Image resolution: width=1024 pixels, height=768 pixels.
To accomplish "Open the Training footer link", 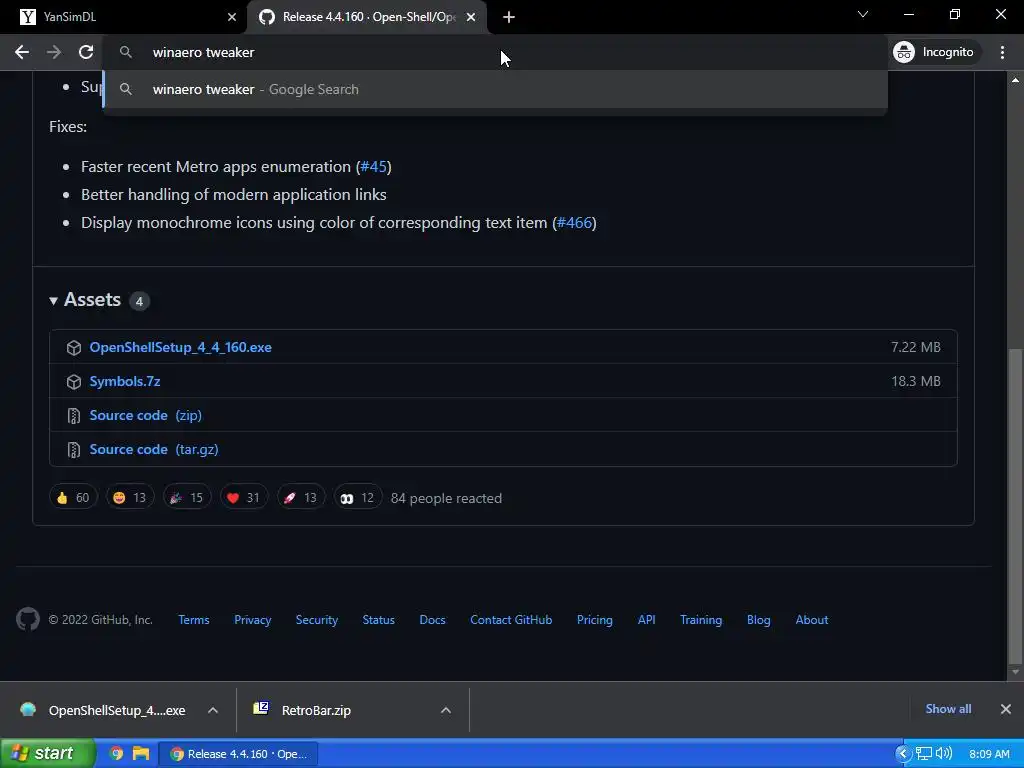I will (x=701, y=620).
